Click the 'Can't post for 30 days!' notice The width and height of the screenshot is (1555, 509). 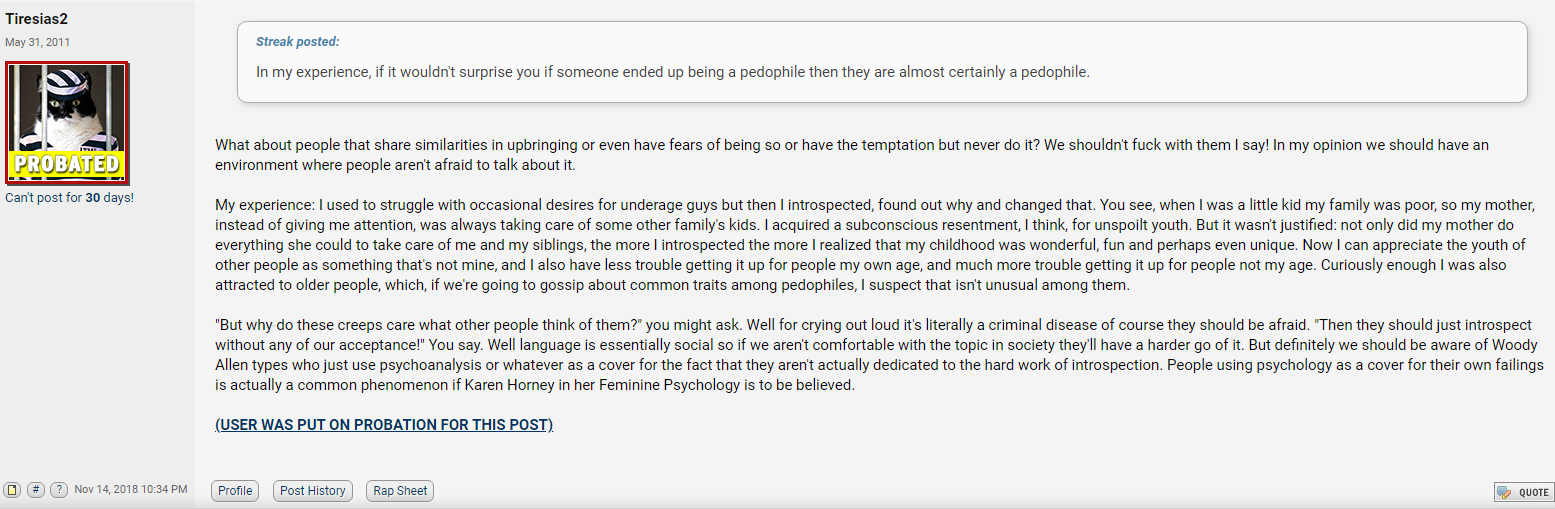69,198
